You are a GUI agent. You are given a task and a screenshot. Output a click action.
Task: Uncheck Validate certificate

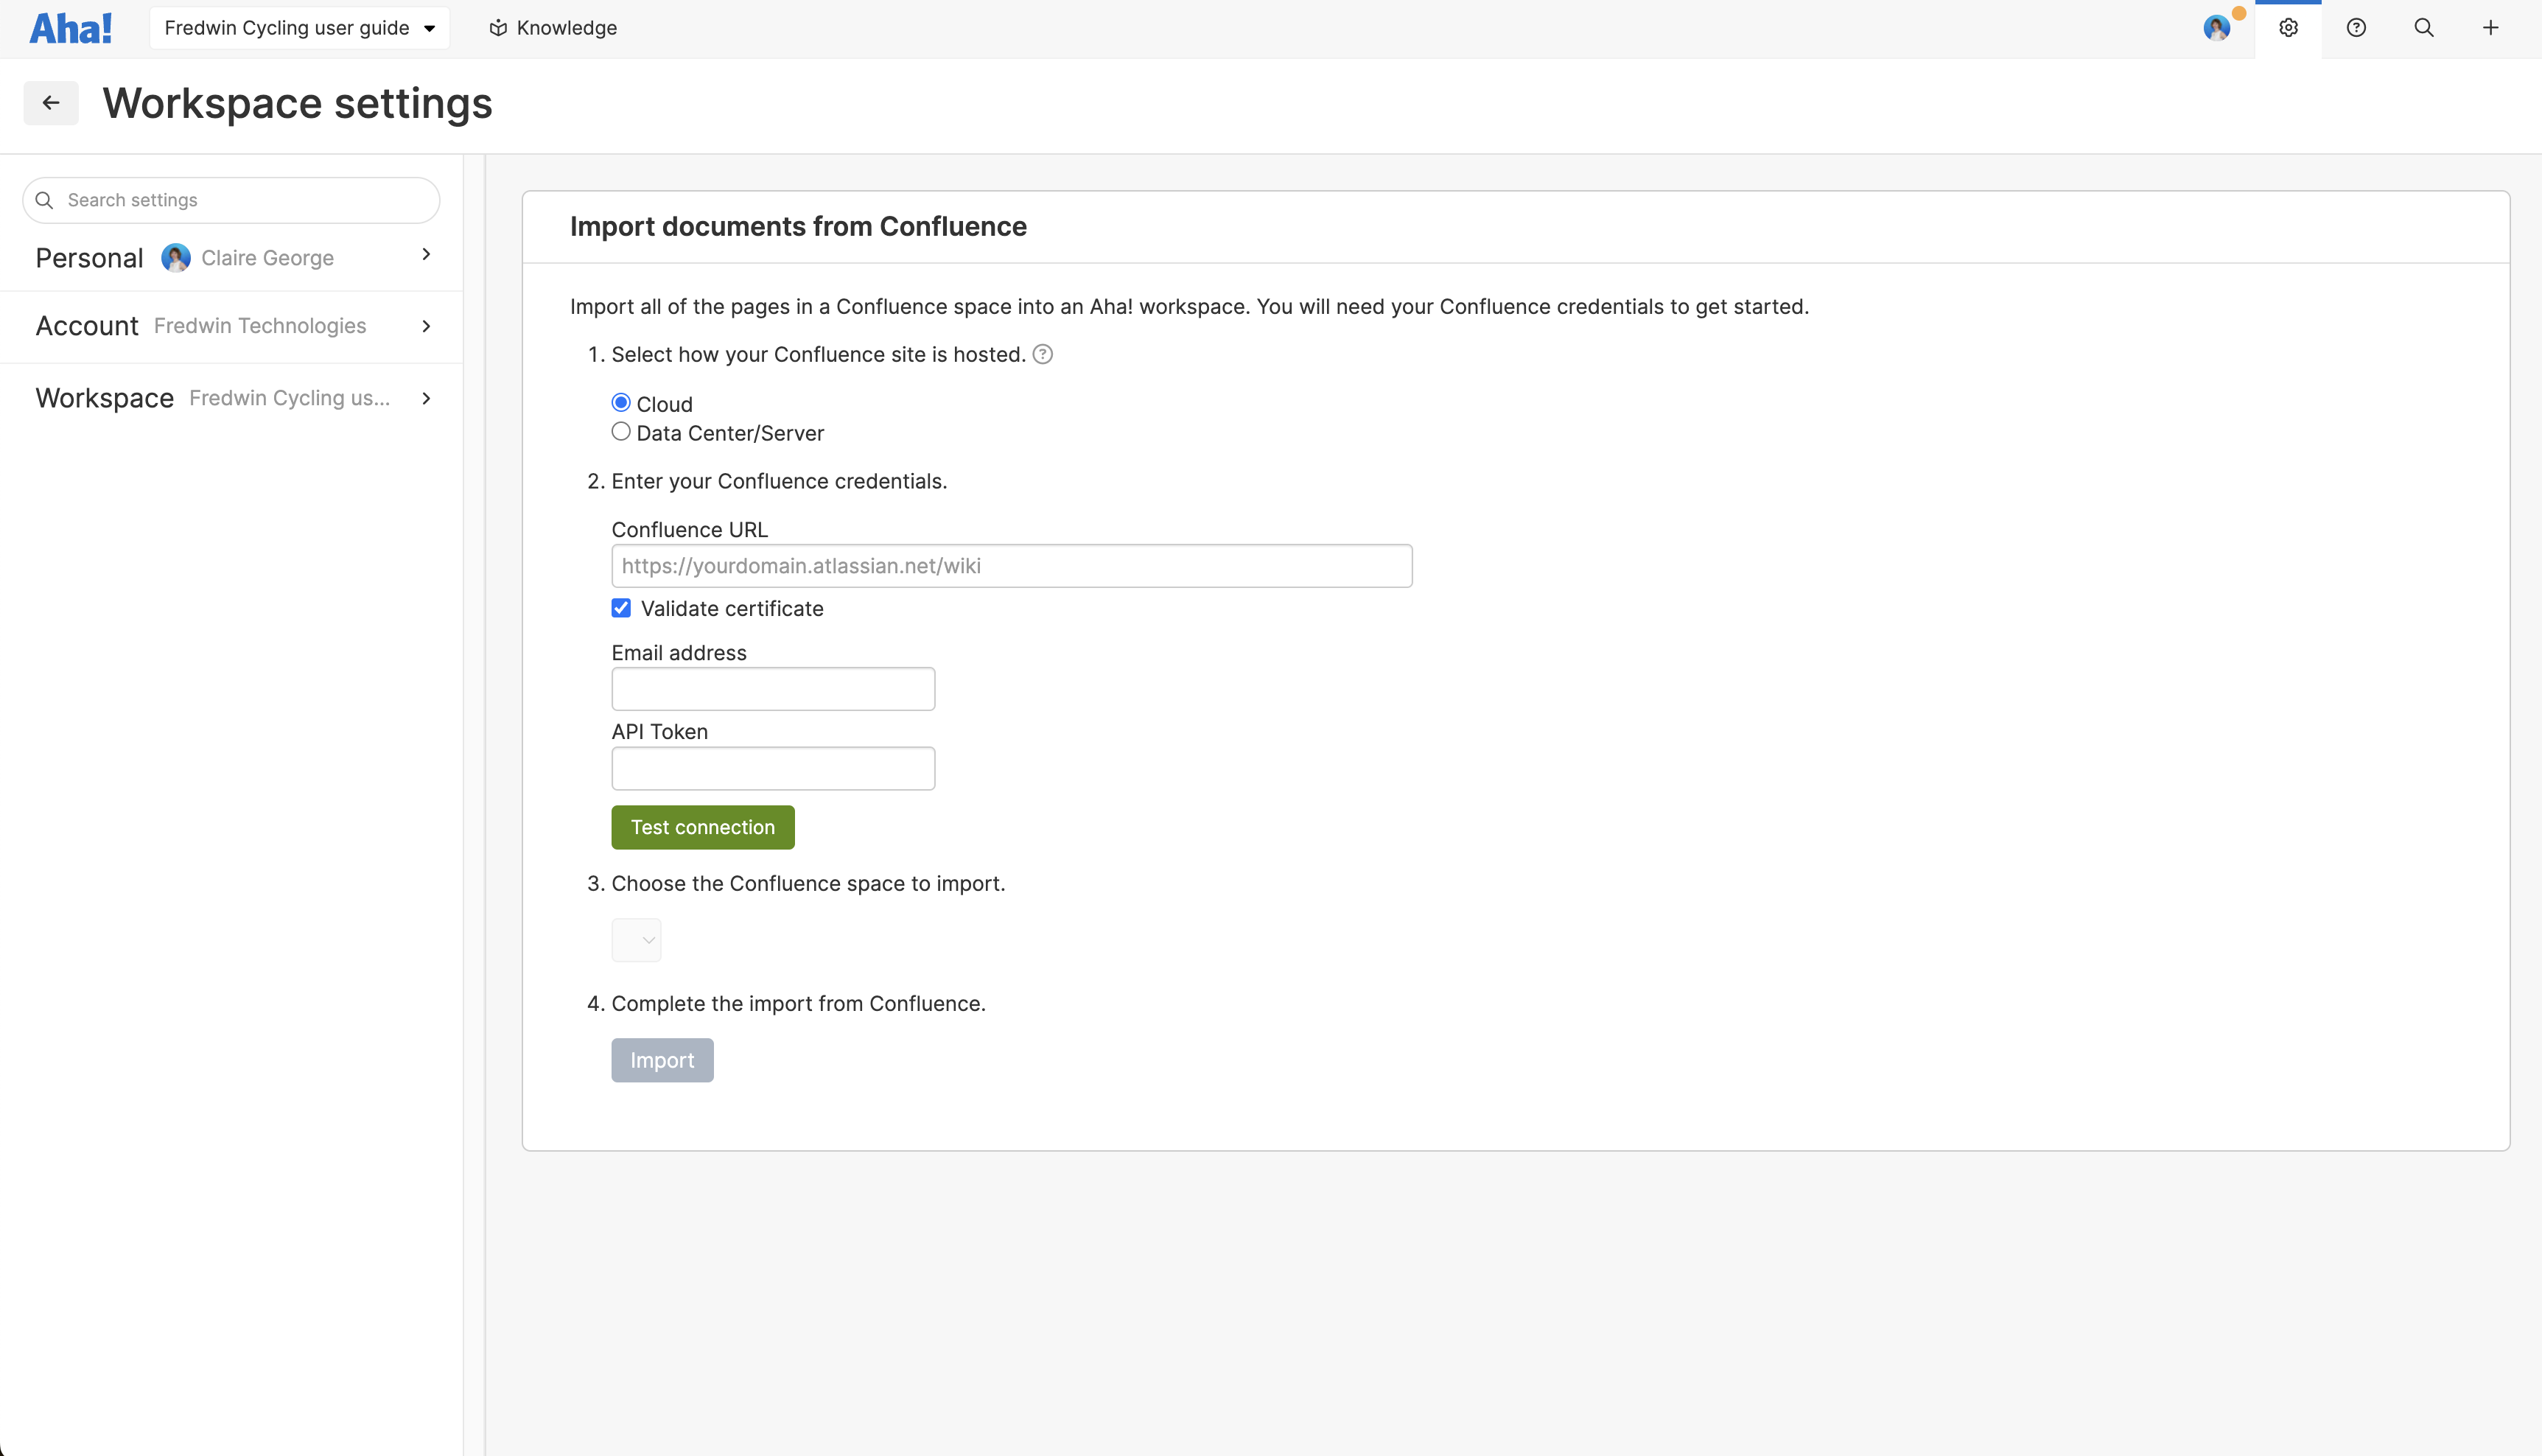620,607
